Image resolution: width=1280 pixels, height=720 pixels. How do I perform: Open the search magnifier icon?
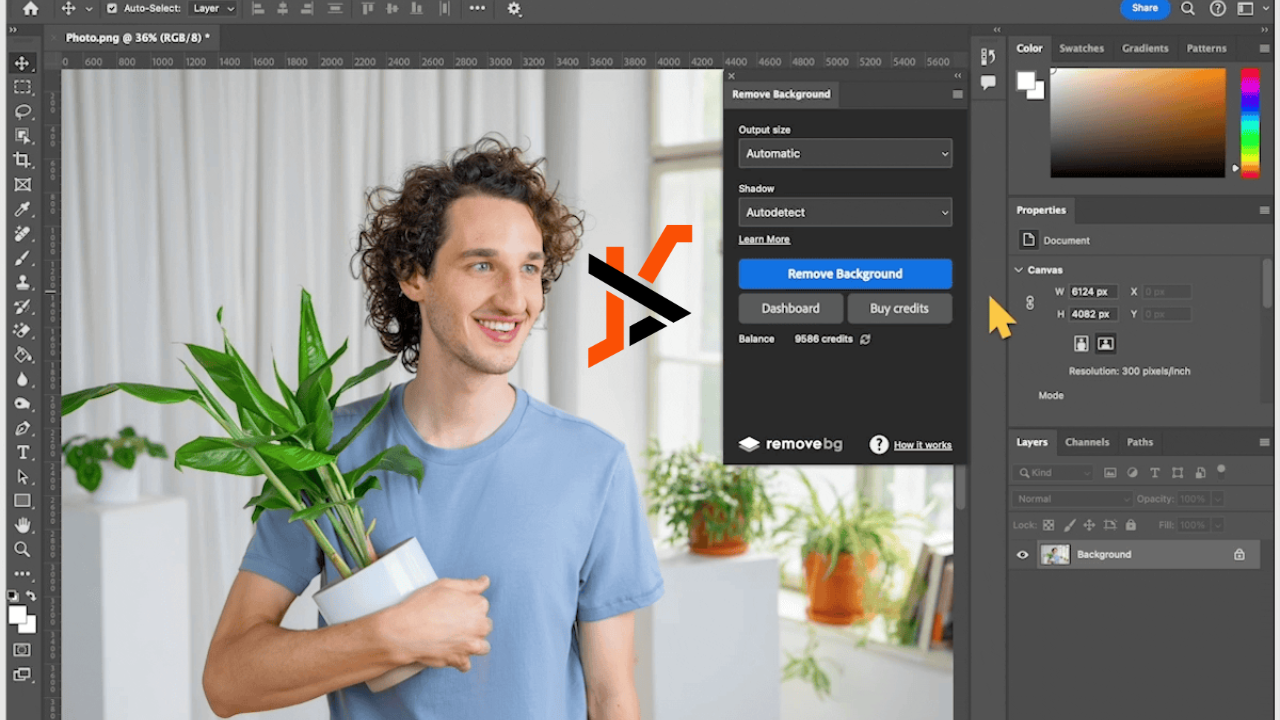(1188, 8)
